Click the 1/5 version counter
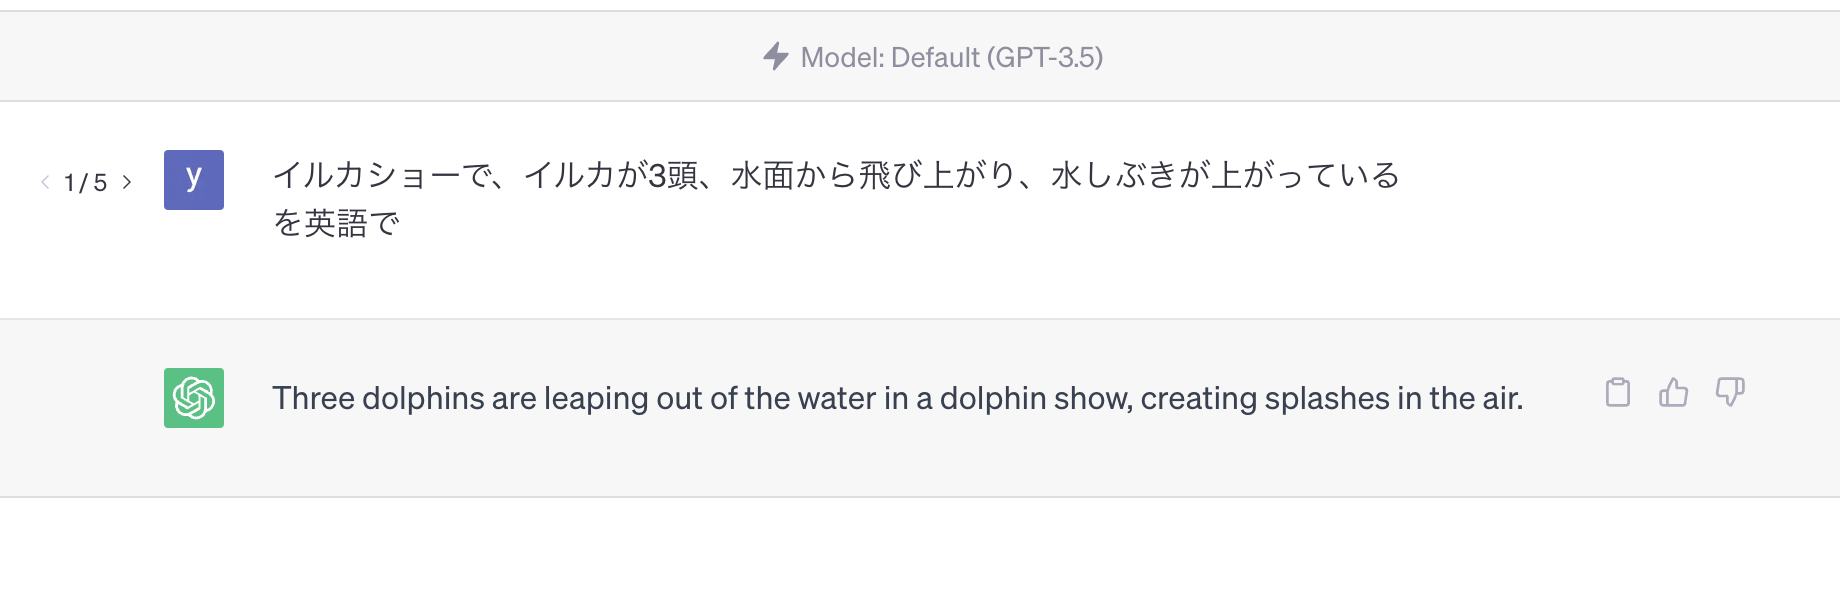1840x594 pixels. point(85,182)
